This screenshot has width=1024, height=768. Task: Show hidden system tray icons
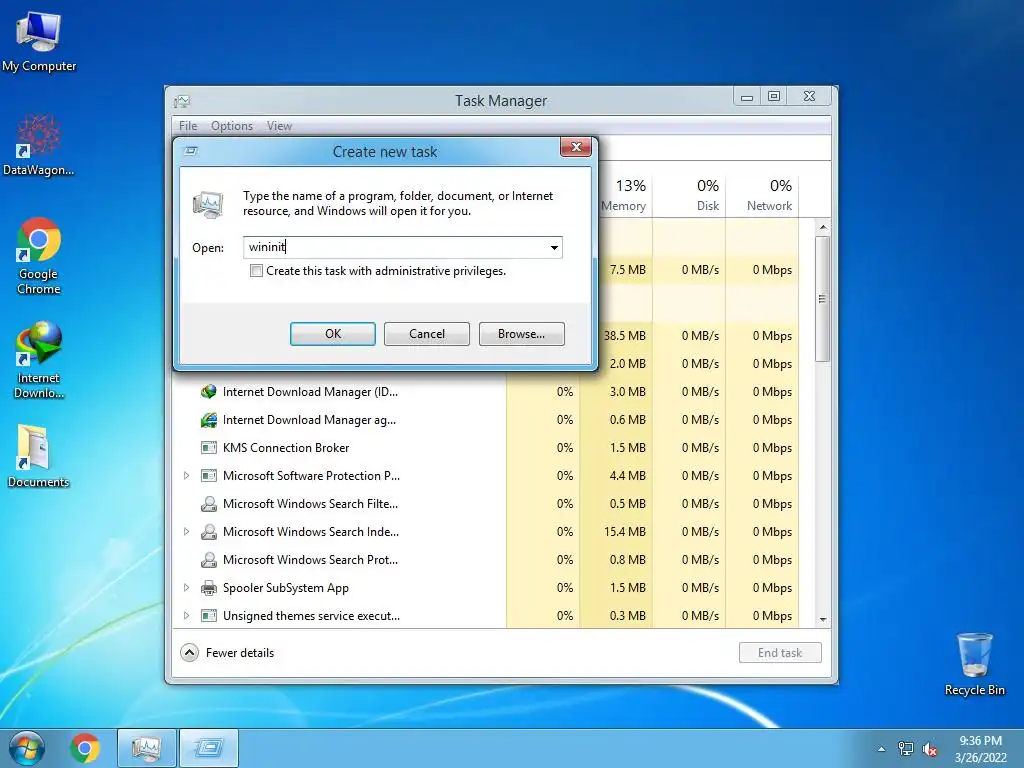click(882, 749)
